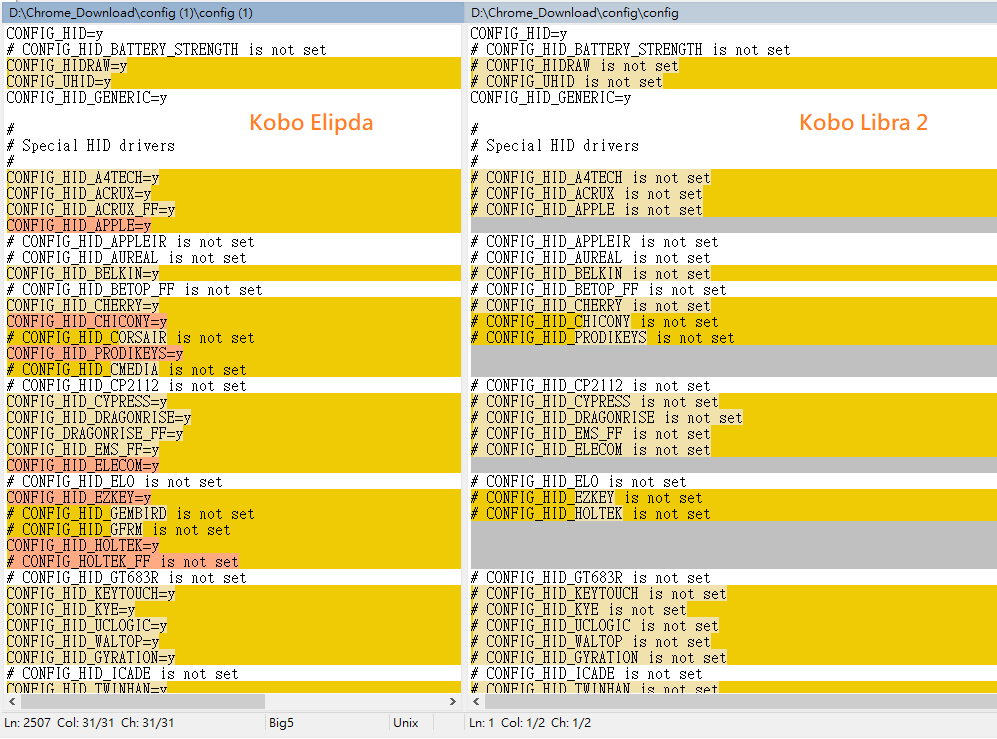Click '# CONFIG_HID_GYRATION is not set'
The height and width of the screenshot is (739, 997).
coord(599,658)
